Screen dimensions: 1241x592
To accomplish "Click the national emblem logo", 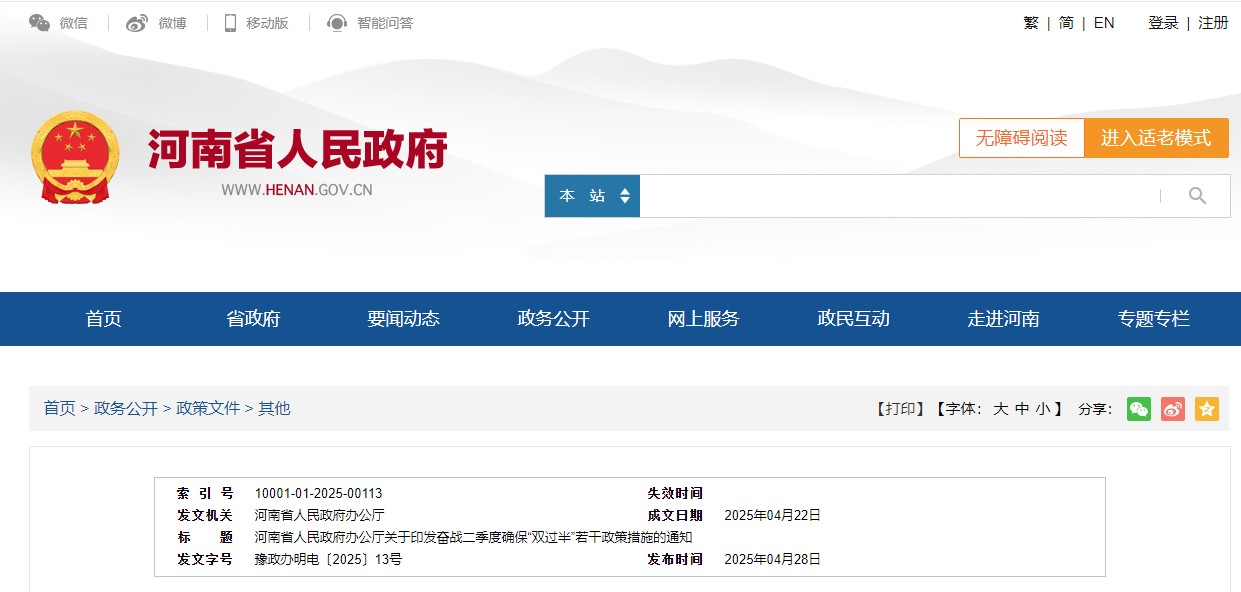I will [x=75, y=157].
